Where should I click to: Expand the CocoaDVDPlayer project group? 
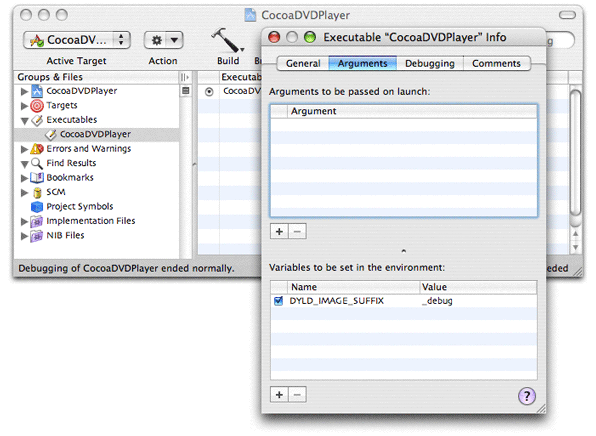click(x=24, y=91)
